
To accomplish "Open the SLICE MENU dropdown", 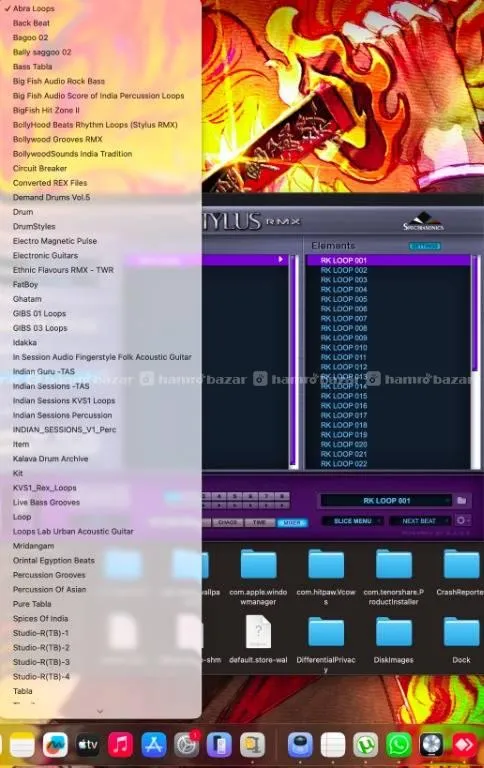I will [353, 521].
